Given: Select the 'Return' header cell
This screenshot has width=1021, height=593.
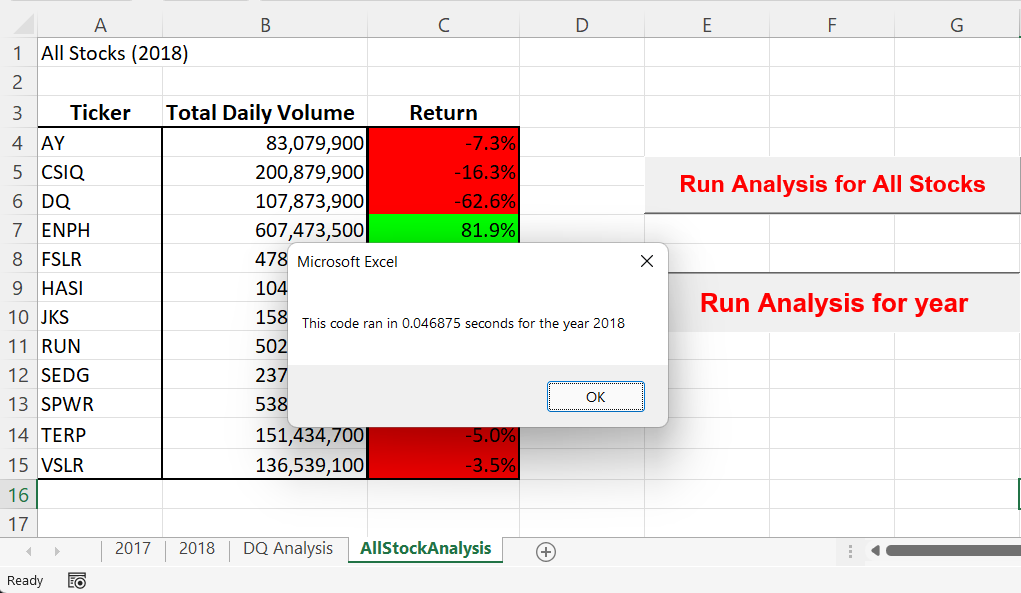Looking at the screenshot, I should click(x=443, y=113).
